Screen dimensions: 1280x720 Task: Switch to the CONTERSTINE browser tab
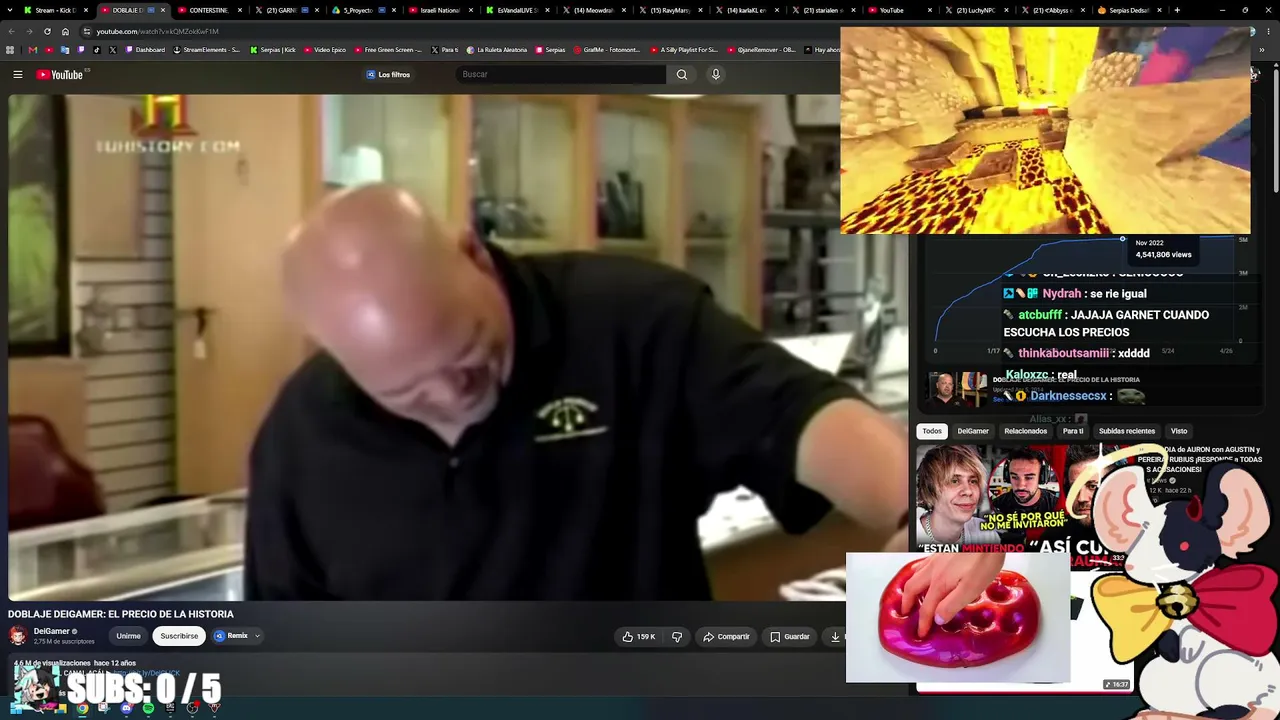(209, 10)
